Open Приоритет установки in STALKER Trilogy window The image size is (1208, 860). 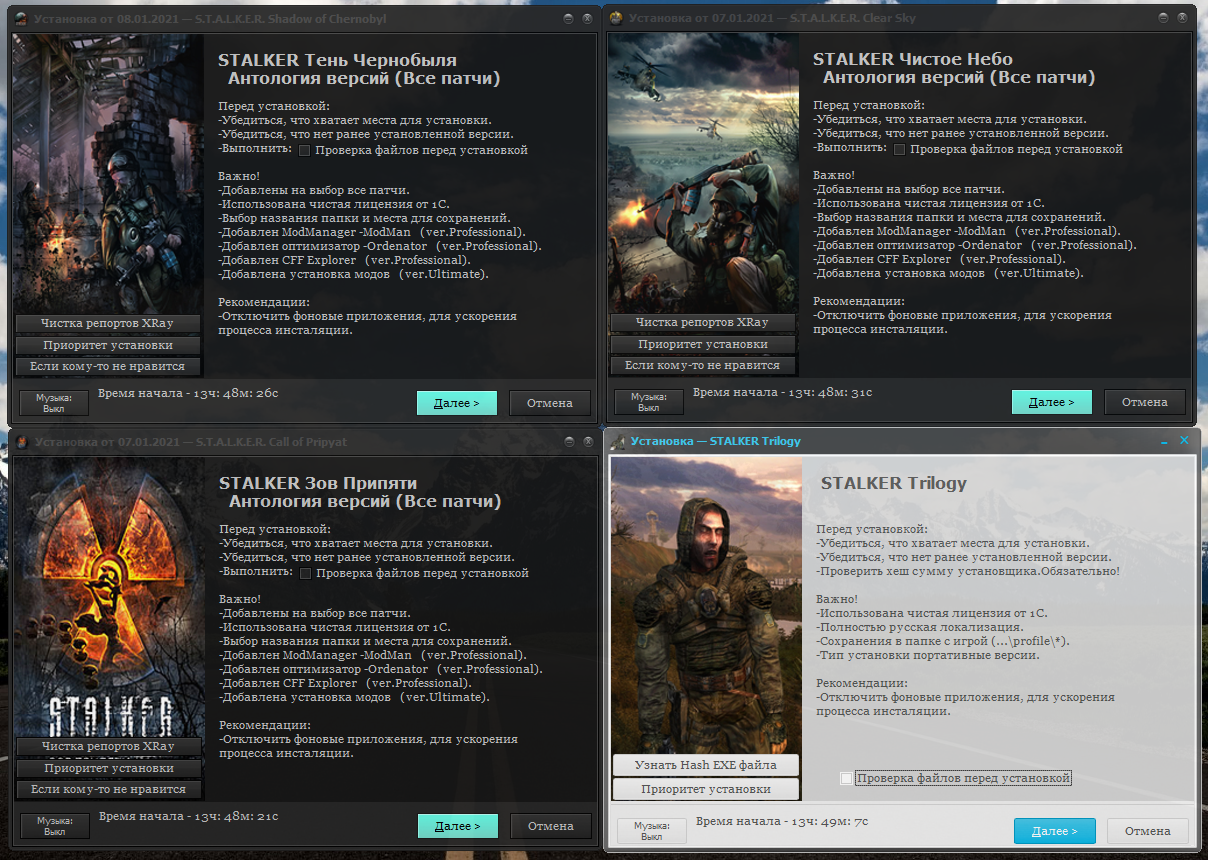point(706,789)
